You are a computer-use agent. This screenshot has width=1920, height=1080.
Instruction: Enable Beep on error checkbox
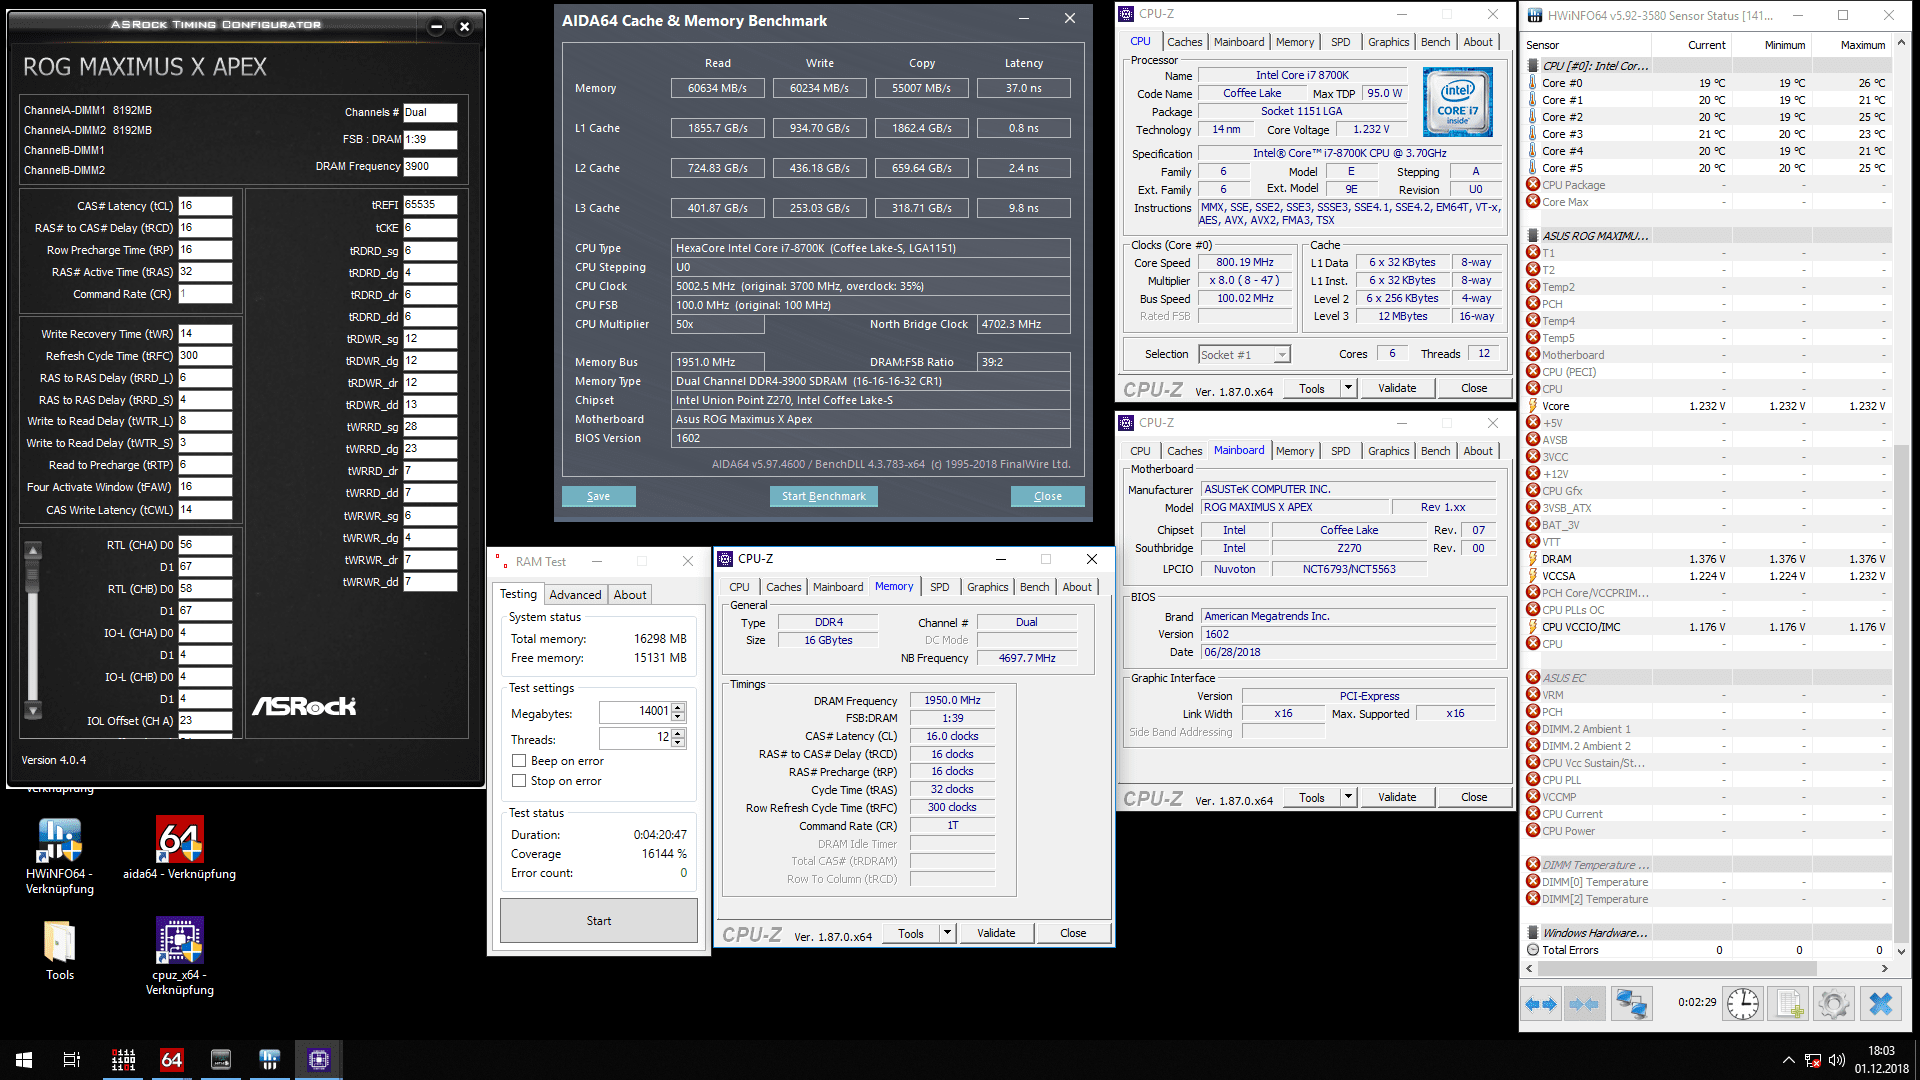519,761
